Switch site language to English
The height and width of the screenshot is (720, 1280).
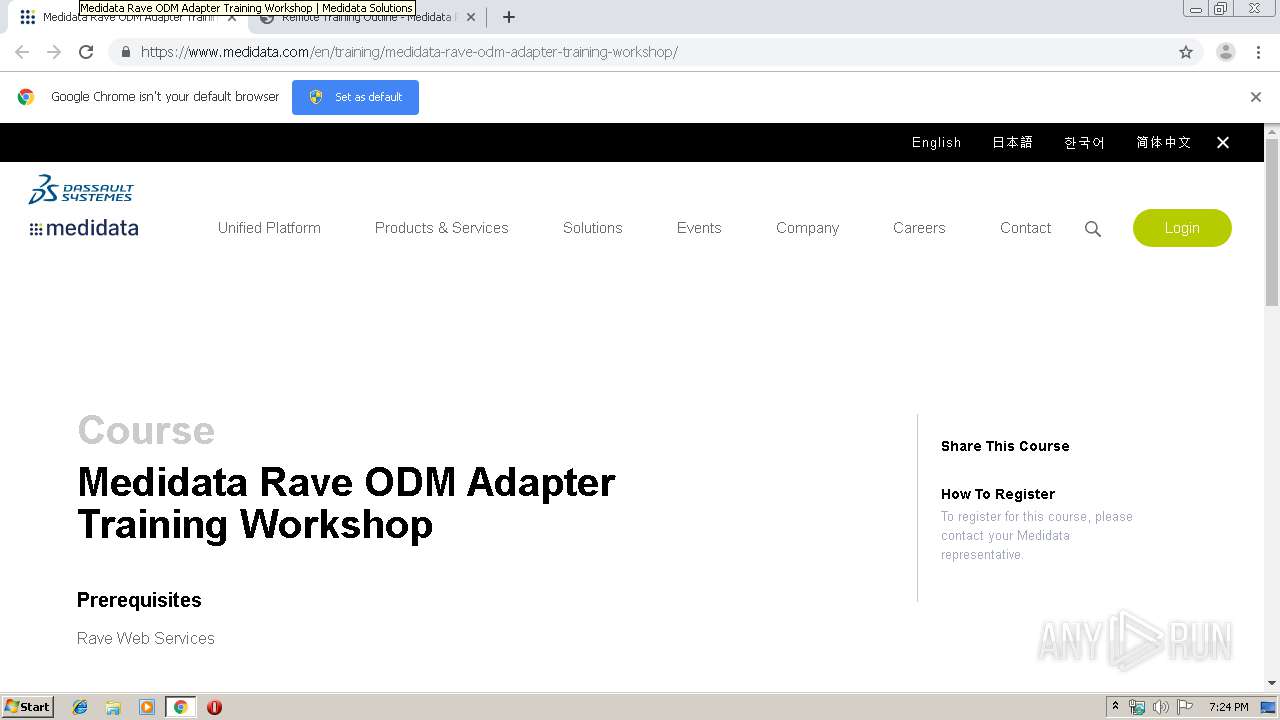click(x=936, y=142)
